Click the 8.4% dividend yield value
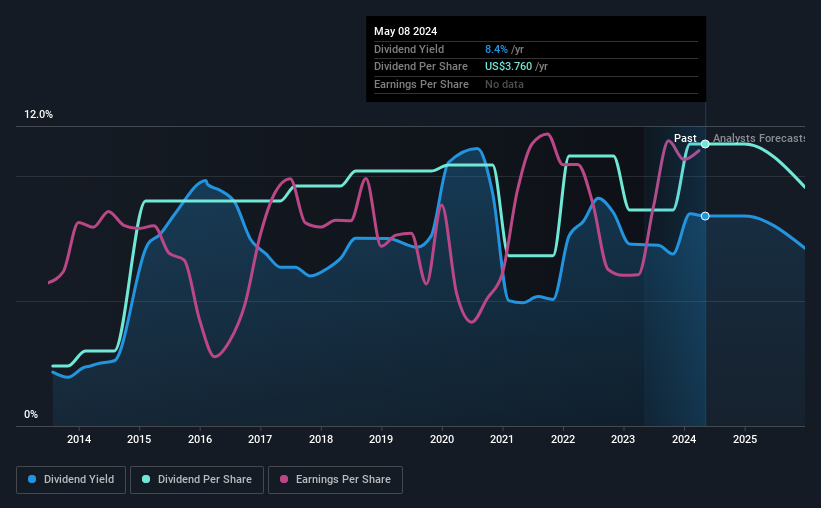This screenshot has width=821, height=508. point(496,49)
